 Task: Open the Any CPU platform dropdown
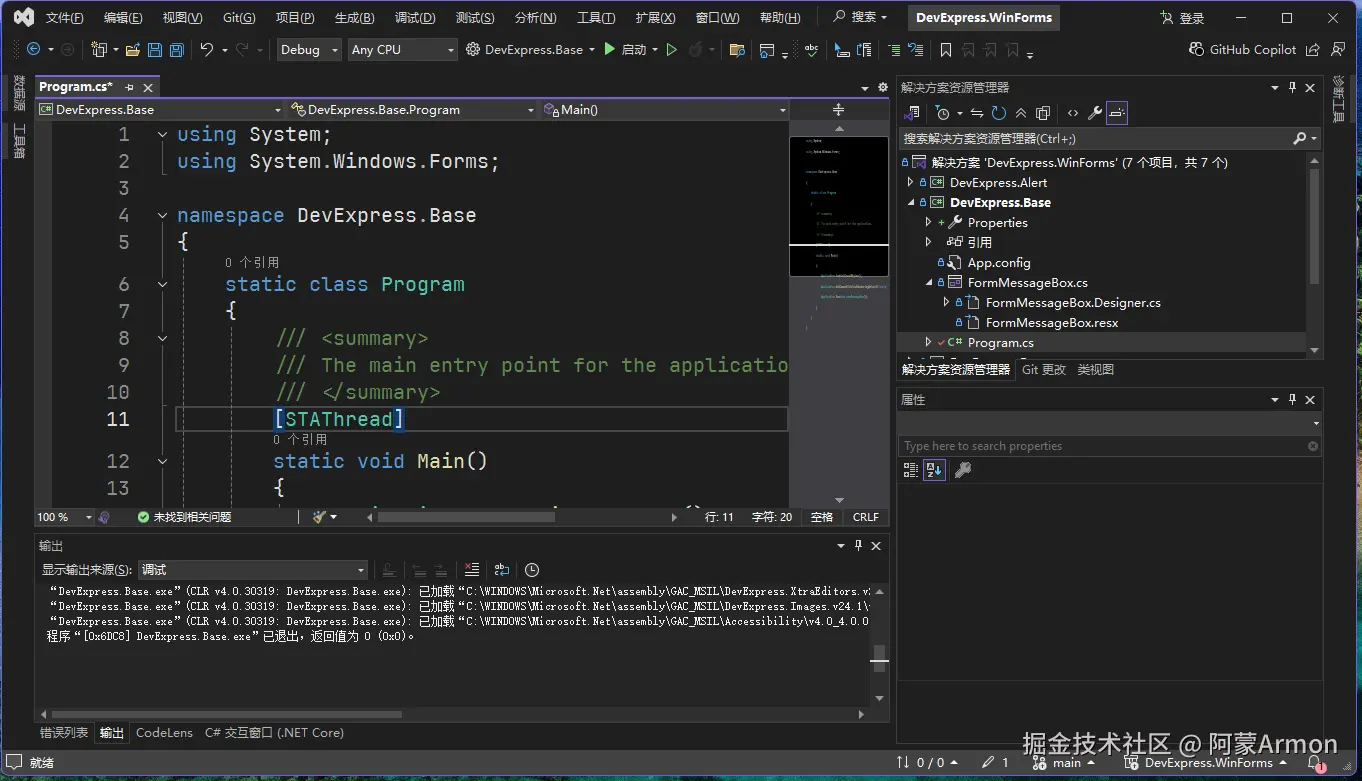coord(402,50)
